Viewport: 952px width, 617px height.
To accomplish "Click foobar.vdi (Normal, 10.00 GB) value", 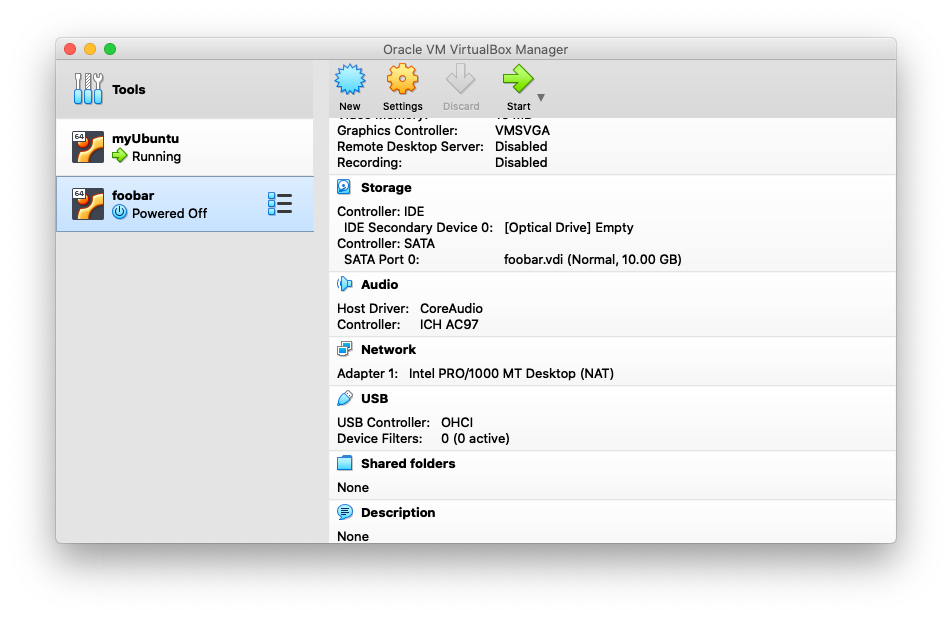I will pyautogui.click(x=593, y=260).
